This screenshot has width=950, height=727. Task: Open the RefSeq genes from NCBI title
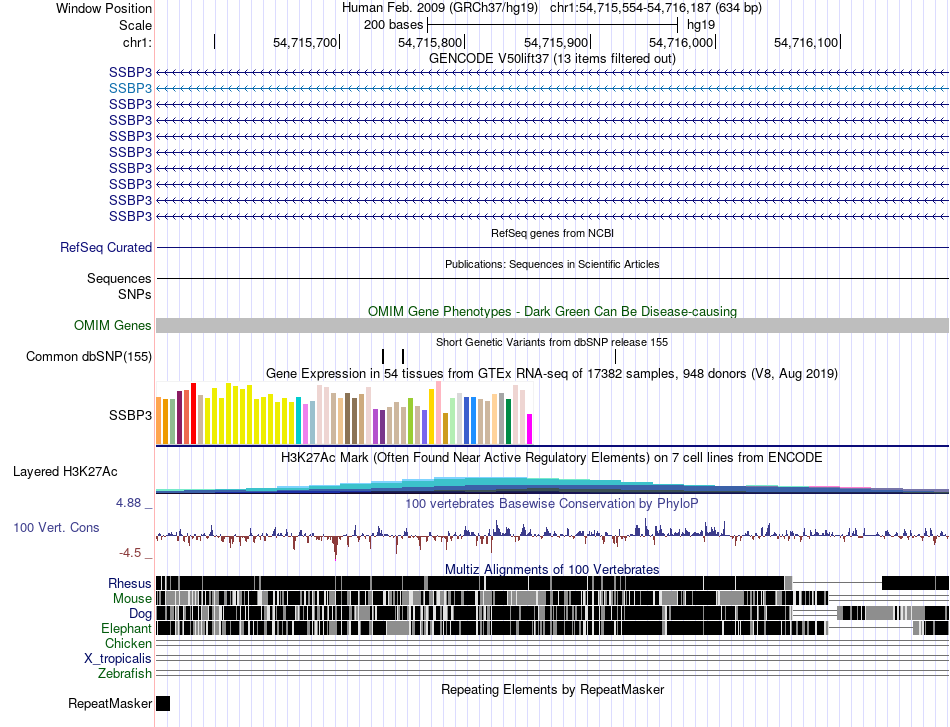click(x=552, y=233)
